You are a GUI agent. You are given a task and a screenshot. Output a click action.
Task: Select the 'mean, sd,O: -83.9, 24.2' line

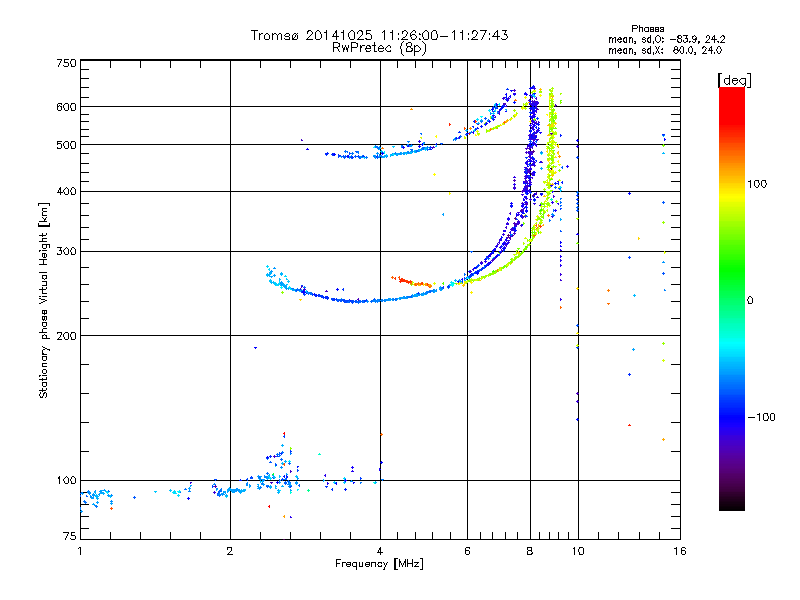tap(666, 39)
